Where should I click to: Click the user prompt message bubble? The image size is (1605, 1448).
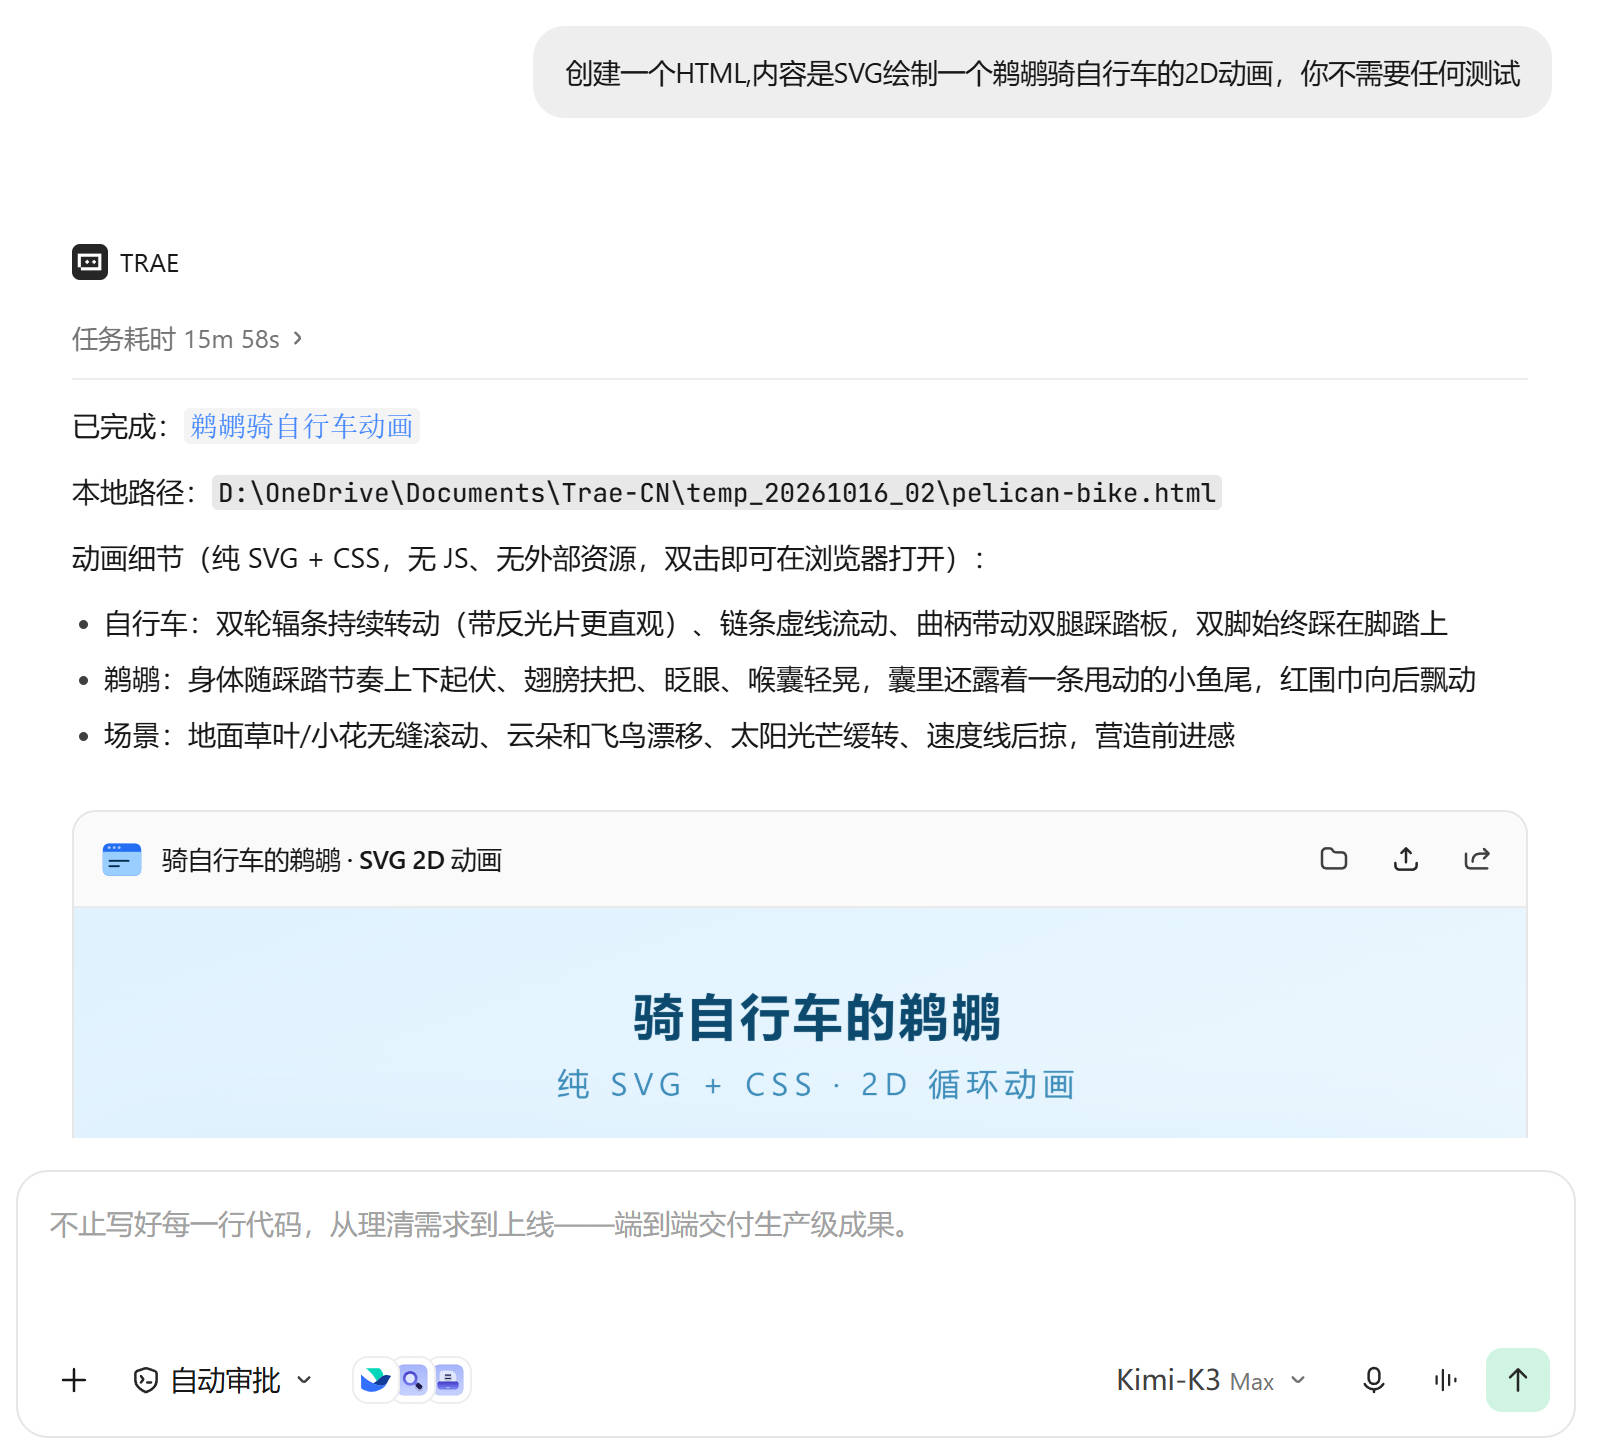click(1042, 73)
